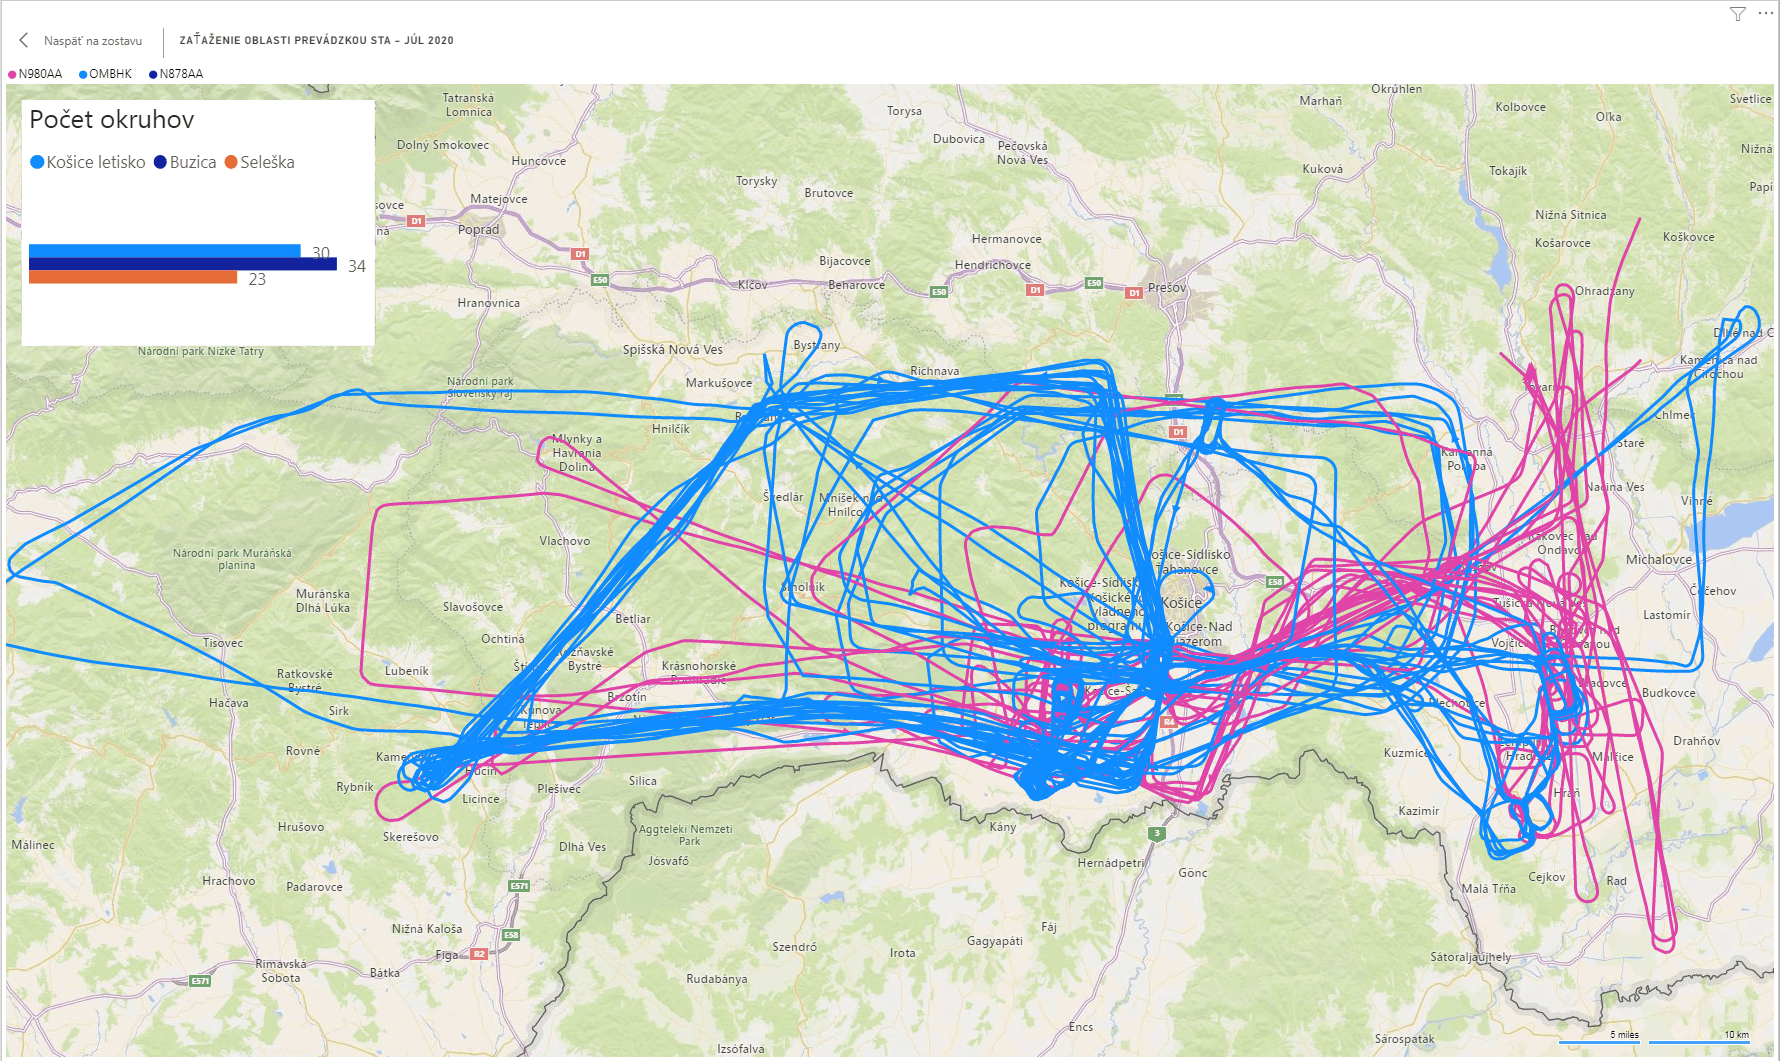Toggle the N980AA legend label
The width and height of the screenshot is (1780, 1061).
coord(40,74)
